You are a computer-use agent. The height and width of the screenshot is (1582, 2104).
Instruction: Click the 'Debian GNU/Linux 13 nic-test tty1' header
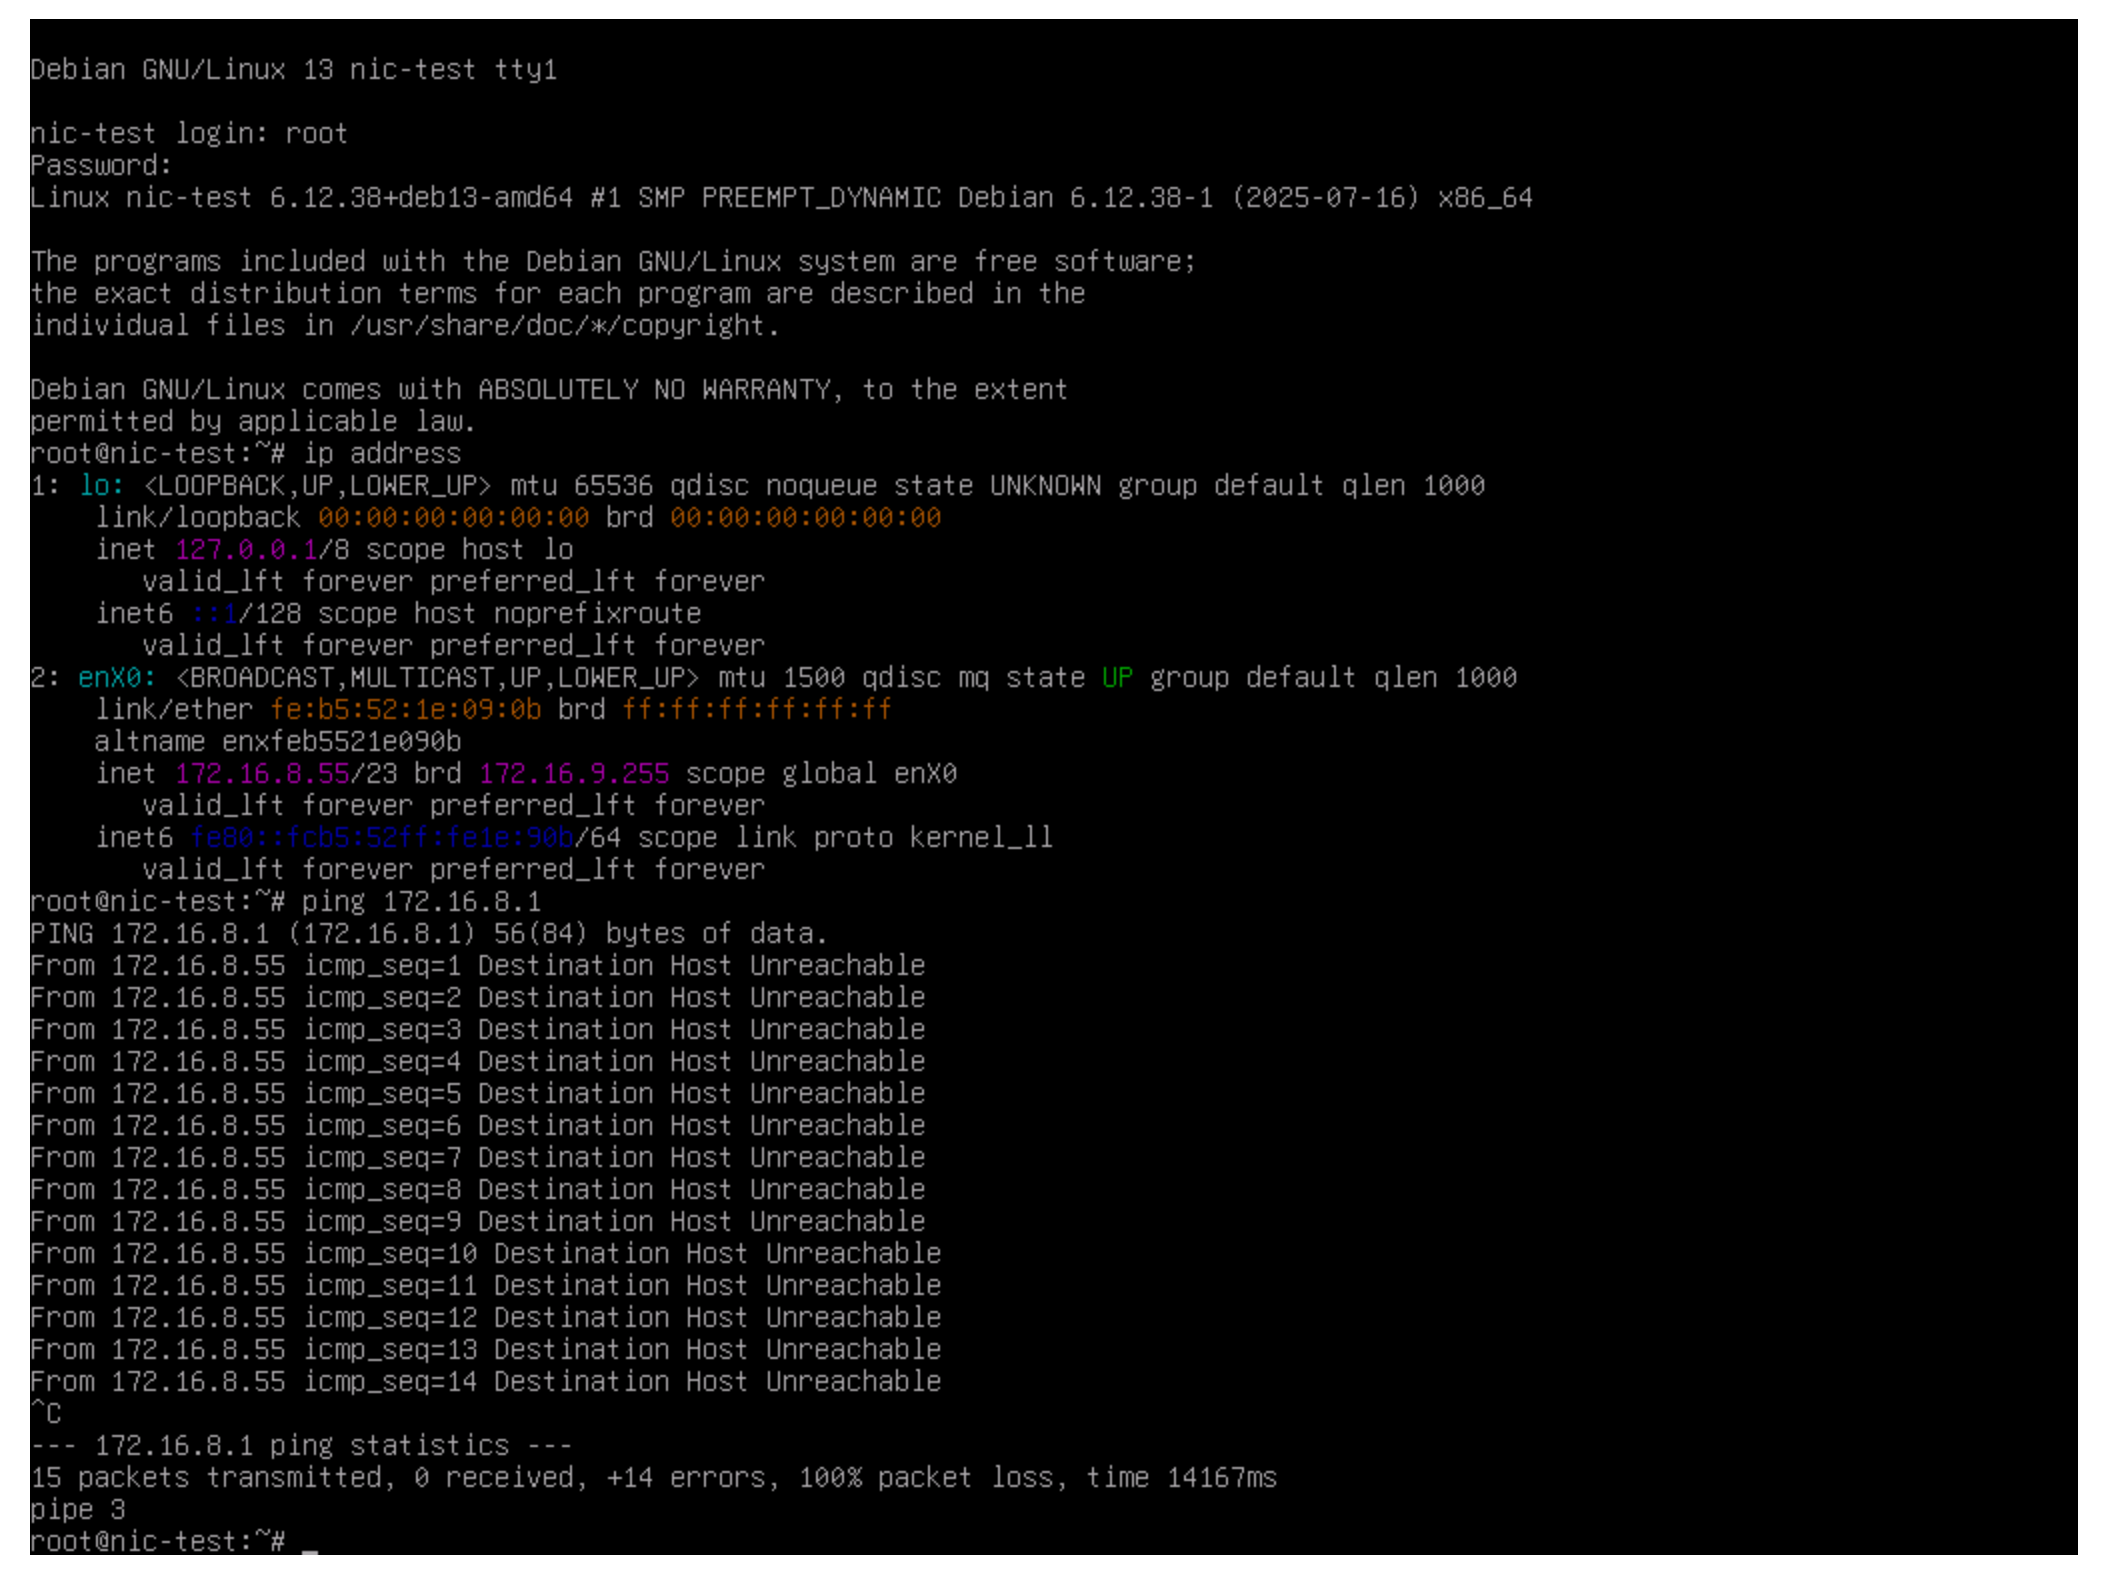pos(293,70)
